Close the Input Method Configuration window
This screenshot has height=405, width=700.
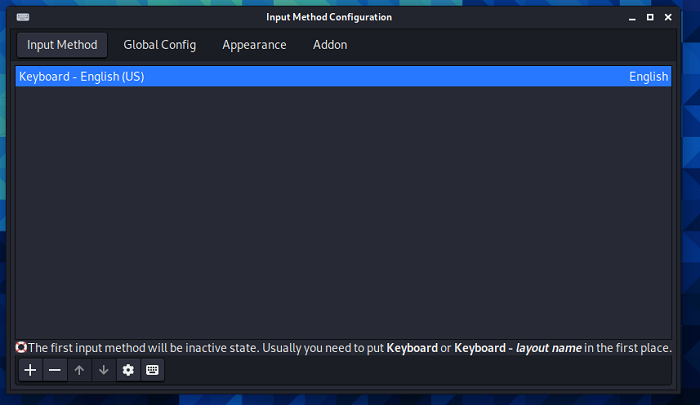click(x=674, y=17)
